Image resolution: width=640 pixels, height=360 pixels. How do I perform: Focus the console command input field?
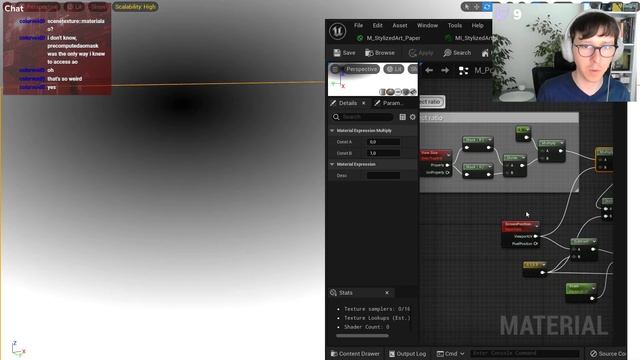(x=525, y=353)
